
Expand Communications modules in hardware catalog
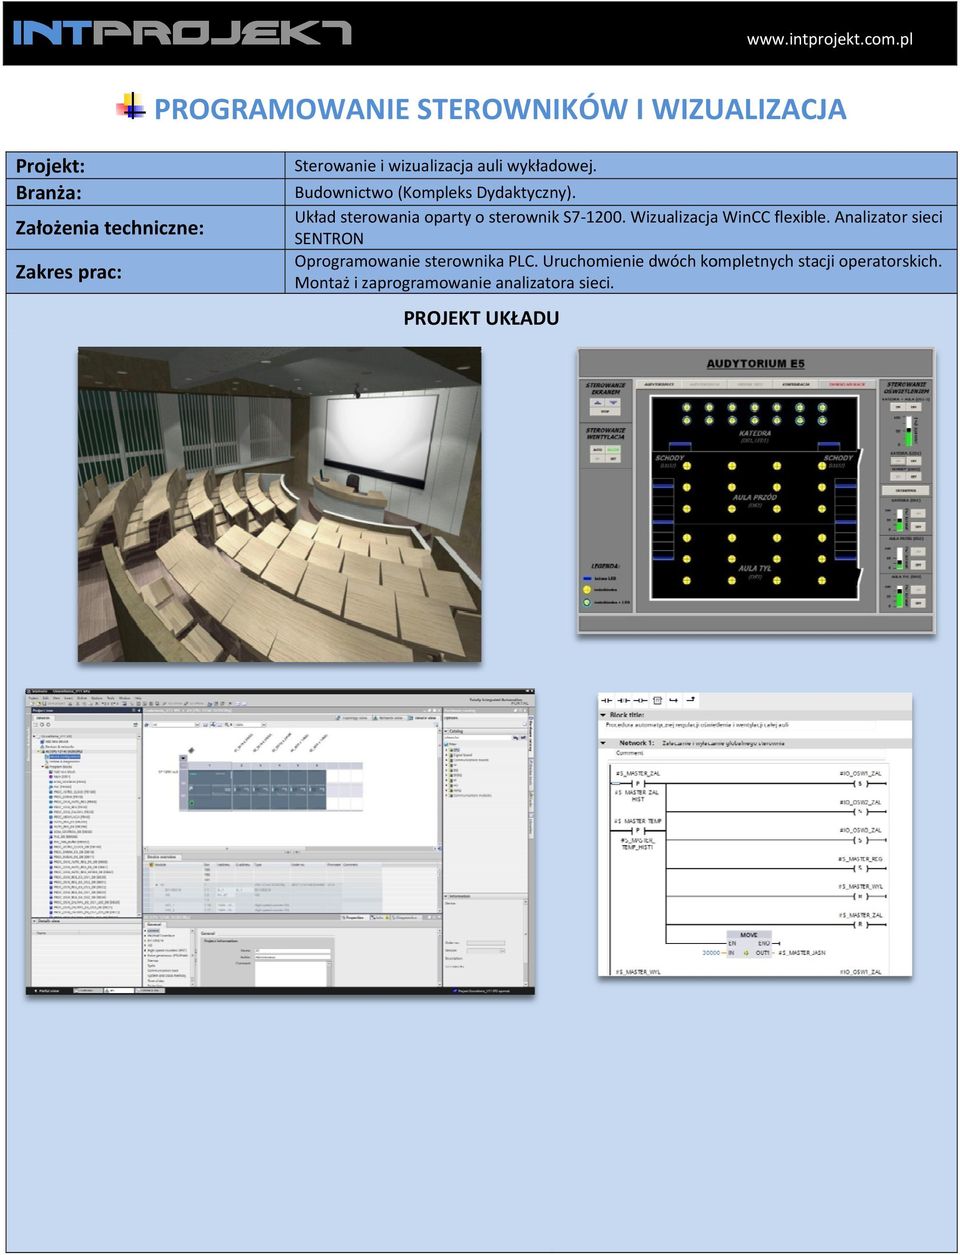[x=446, y=795]
